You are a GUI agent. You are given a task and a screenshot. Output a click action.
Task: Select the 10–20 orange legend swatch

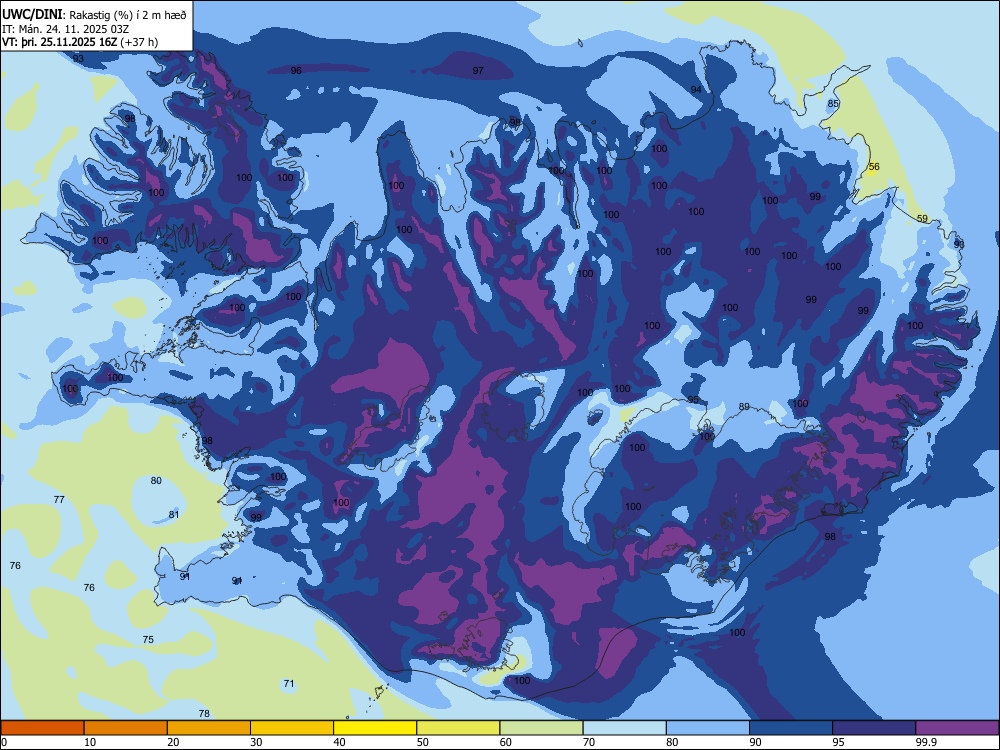126,728
